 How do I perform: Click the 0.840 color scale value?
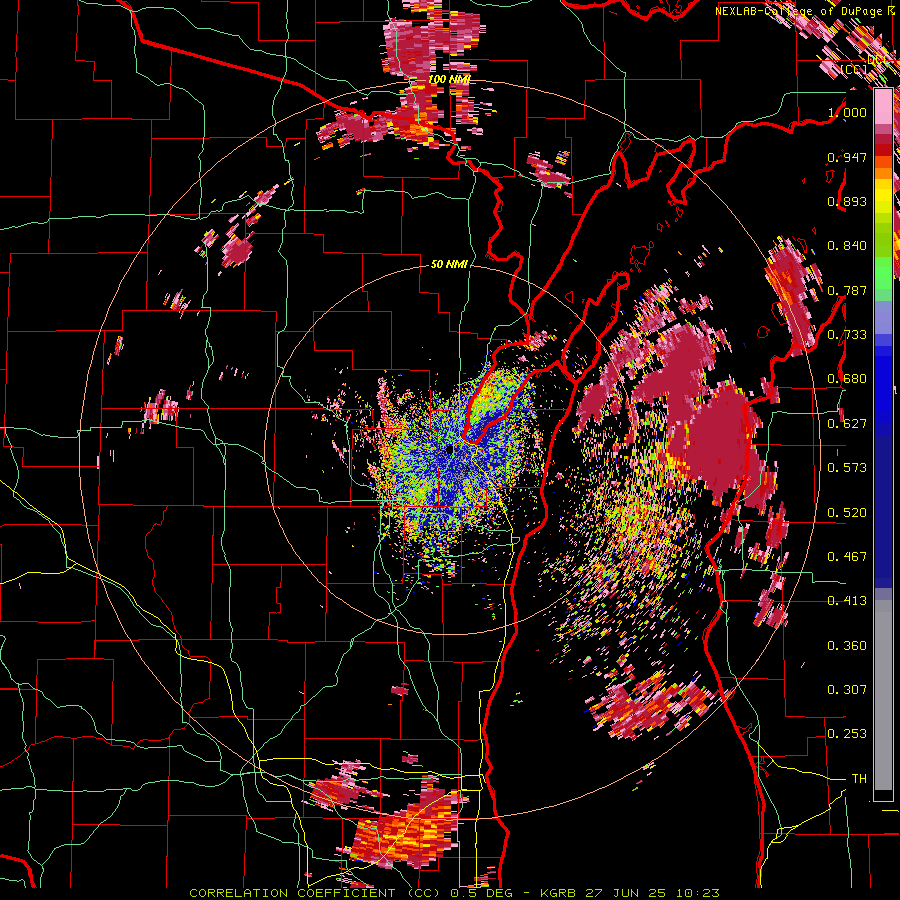click(847, 246)
